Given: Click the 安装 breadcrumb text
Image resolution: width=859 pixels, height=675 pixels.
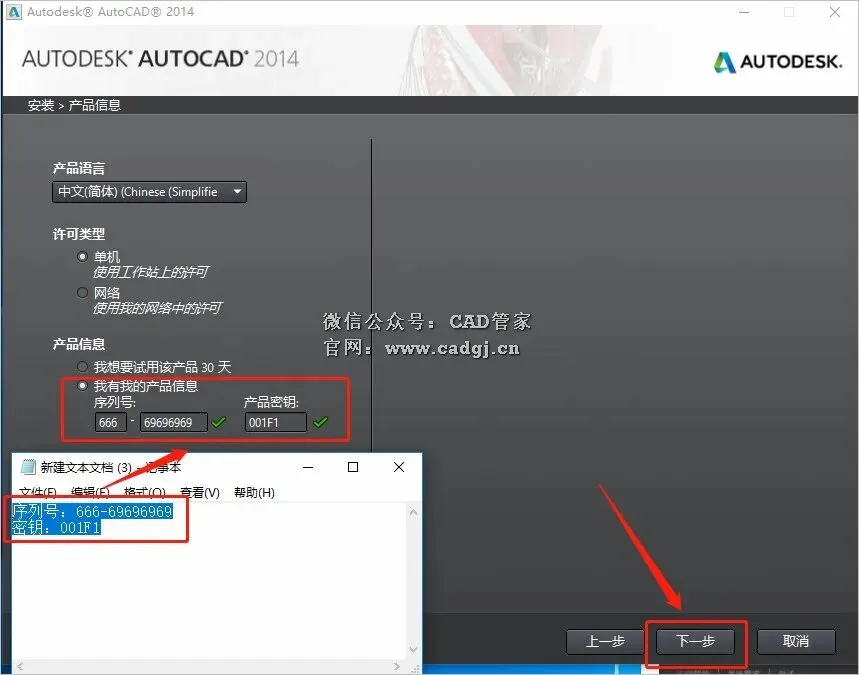Looking at the screenshot, I should [x=41, y=105].
